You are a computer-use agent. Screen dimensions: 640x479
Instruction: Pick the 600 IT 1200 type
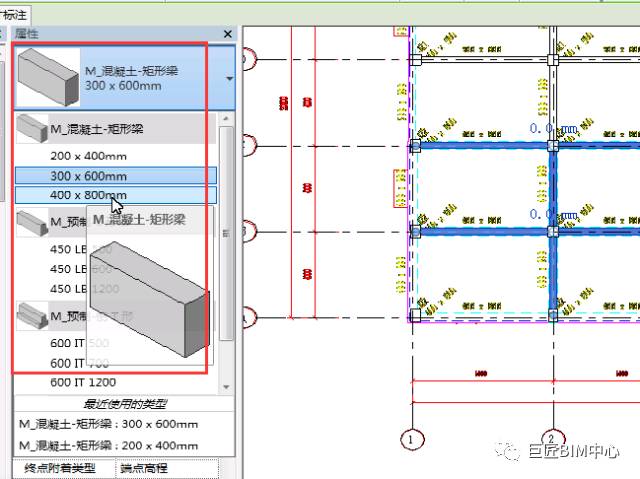[x=83, y=382]
